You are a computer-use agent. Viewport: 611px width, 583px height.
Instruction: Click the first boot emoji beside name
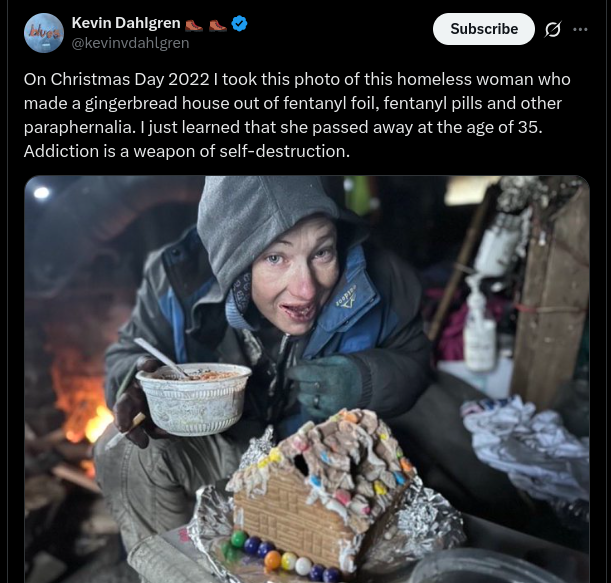click(194, 25)
